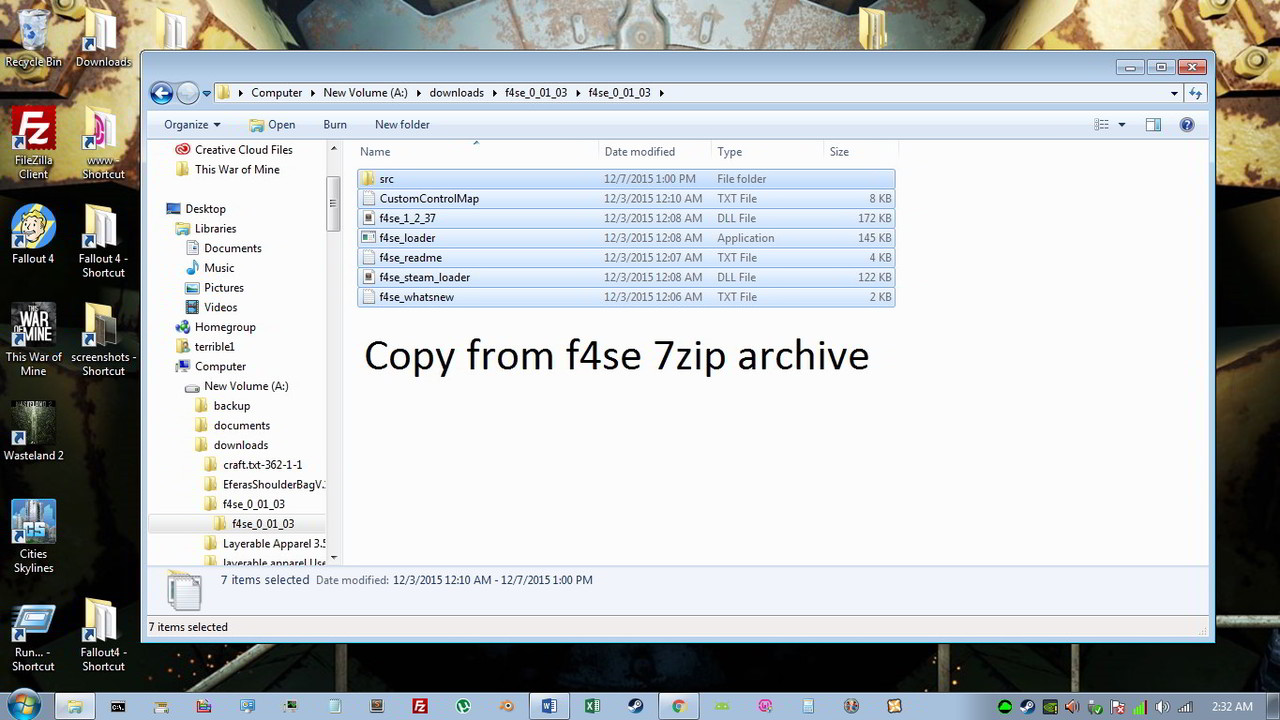Launch Steam from the taskbar
This screenshot has width=1280, height=720.
(635, 706)
